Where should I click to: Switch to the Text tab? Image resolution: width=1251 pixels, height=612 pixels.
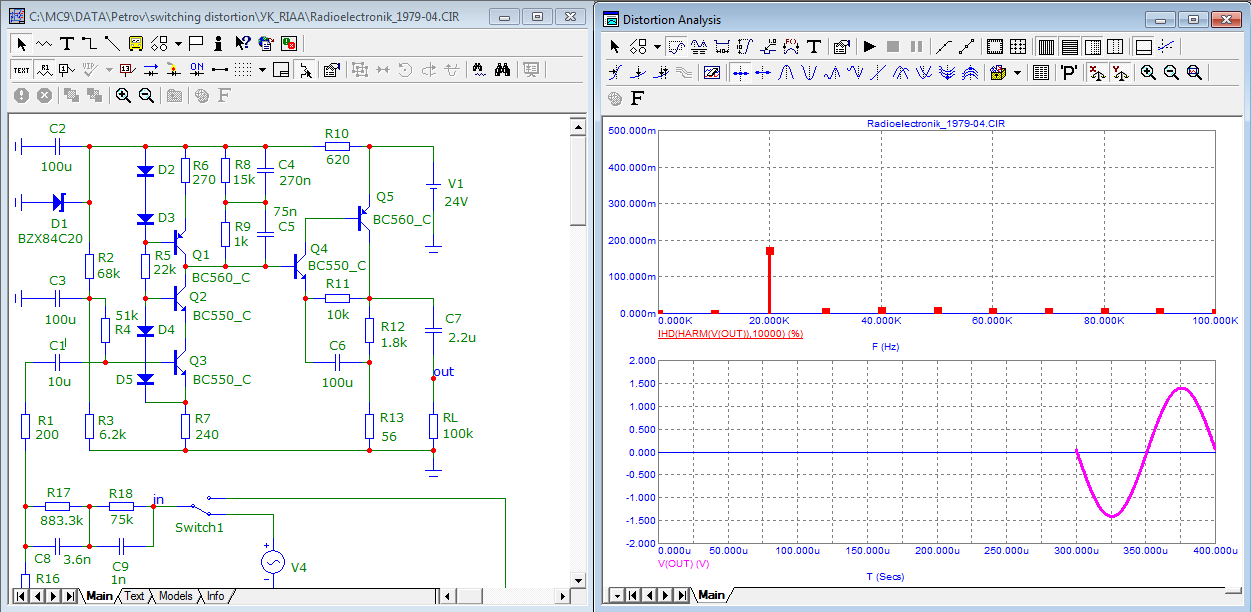point(134,596)
